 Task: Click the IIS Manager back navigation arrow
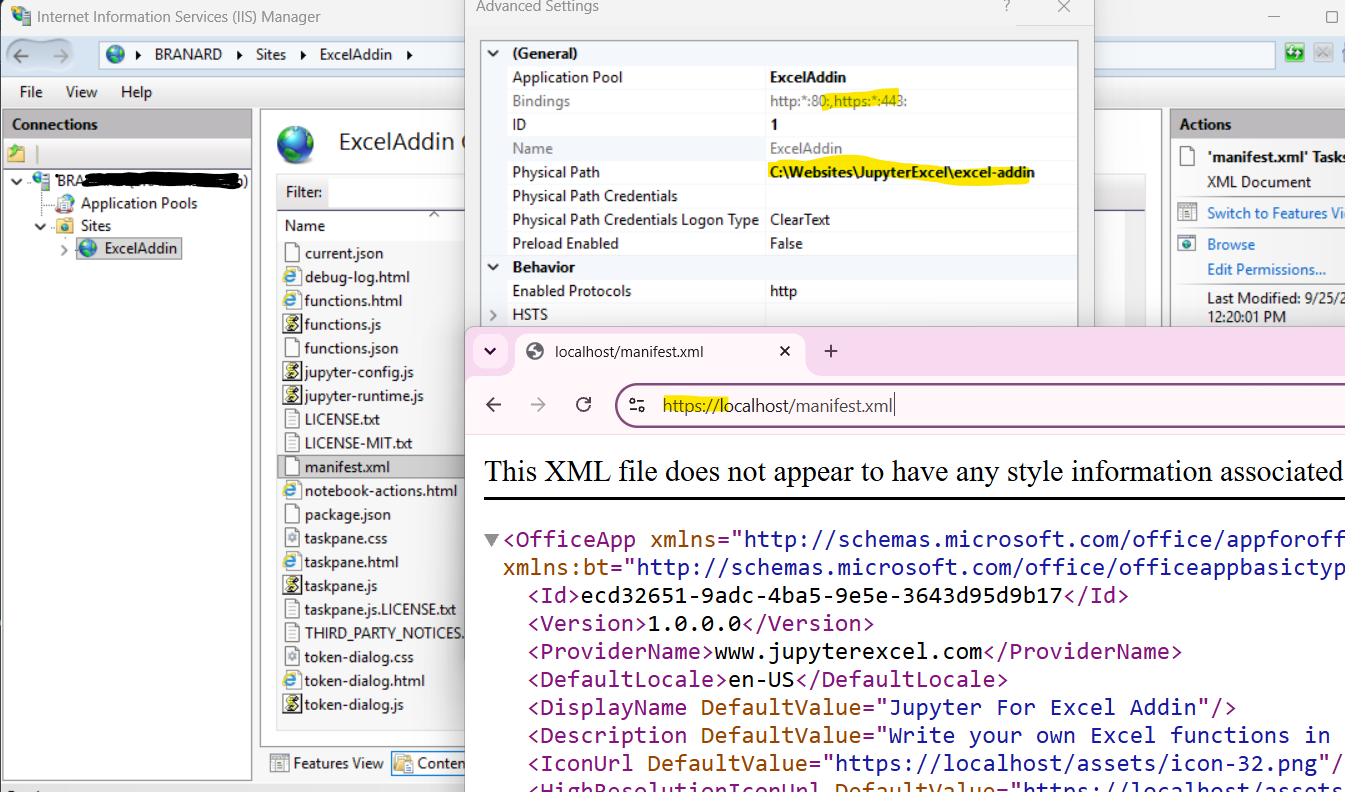22,55
